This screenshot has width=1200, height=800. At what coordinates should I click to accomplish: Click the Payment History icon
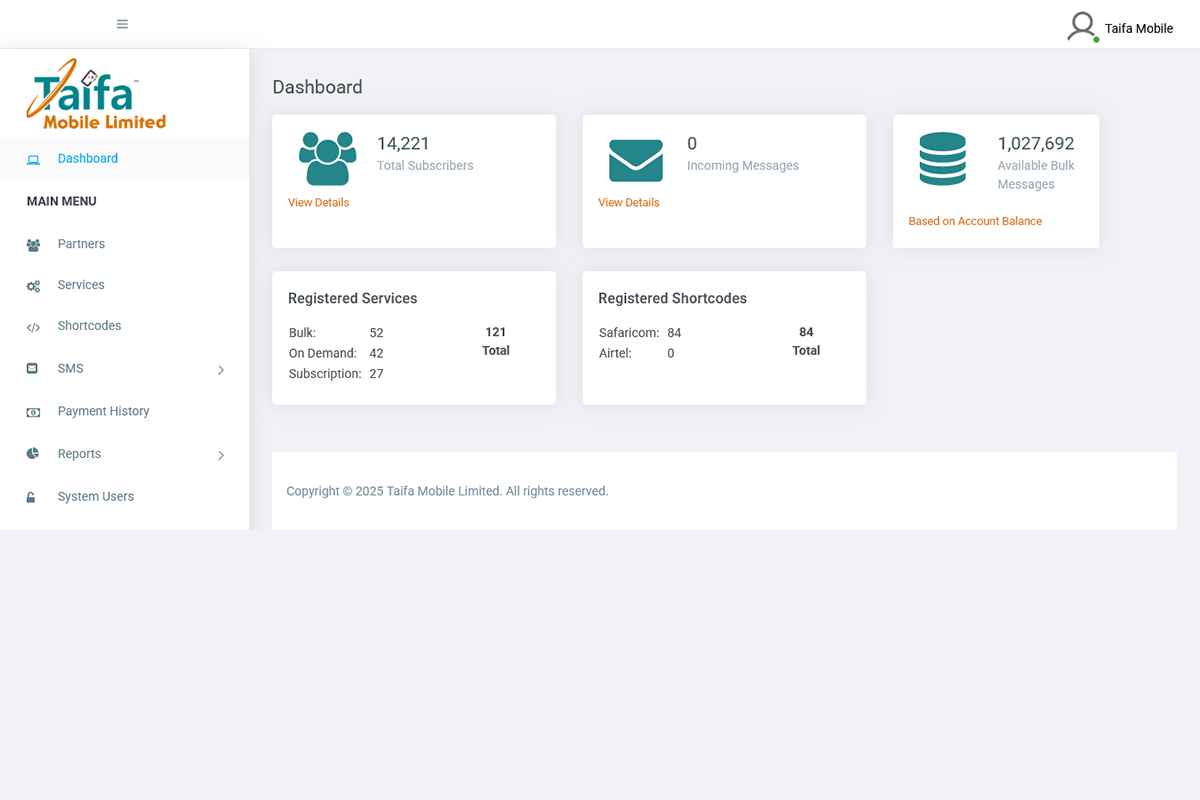(x=34, y=411)
